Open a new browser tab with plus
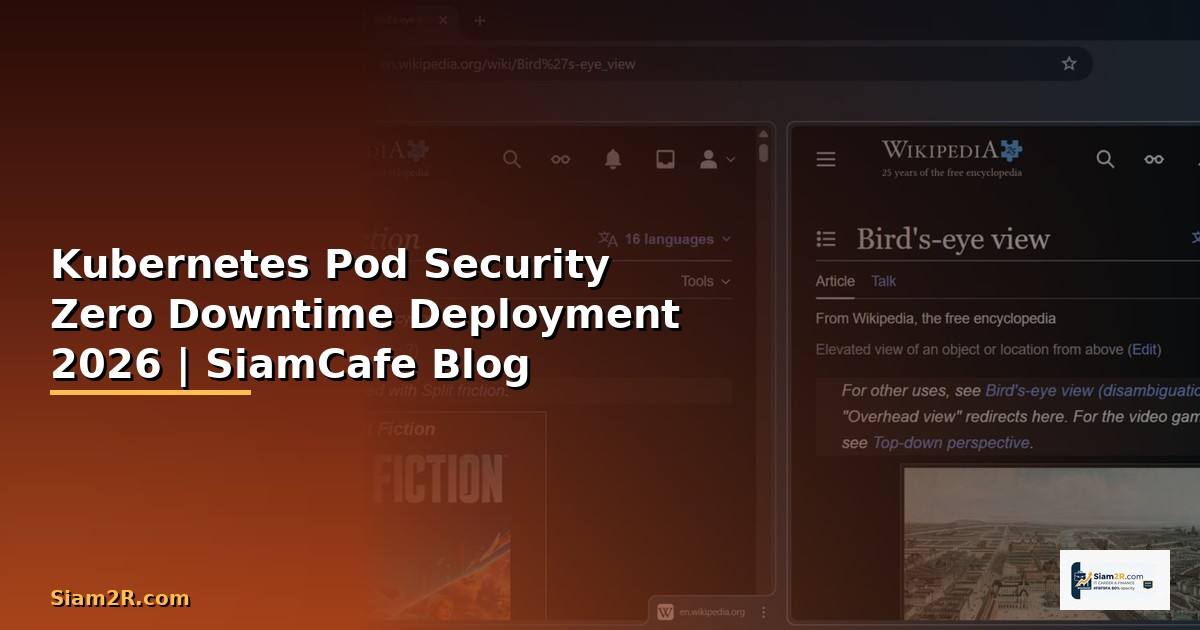 click(479, 20)
